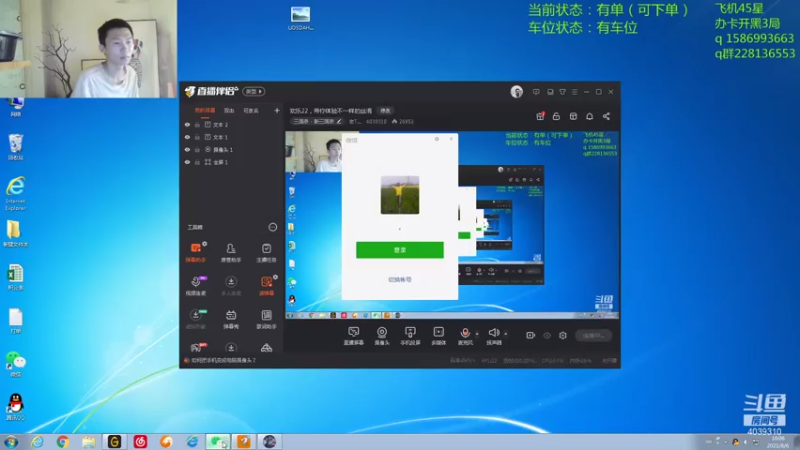Open toolbox more options circle button
The width and height of the screenshot is (800, 450).
[x=272, y=227]
